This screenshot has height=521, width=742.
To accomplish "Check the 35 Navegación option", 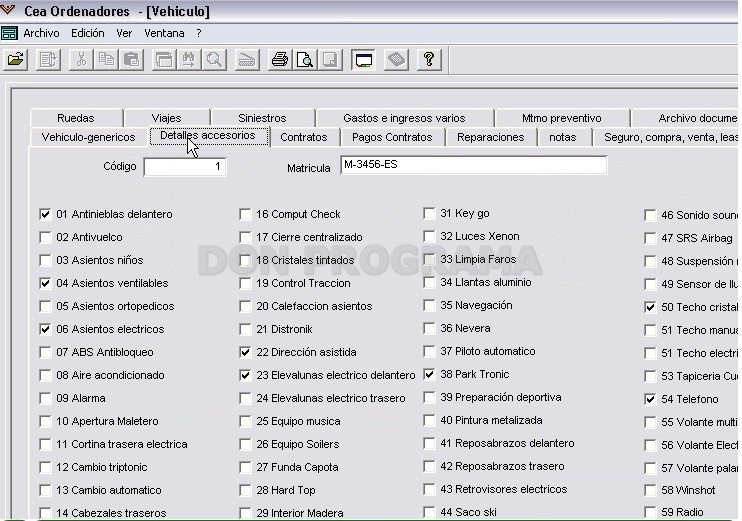I will point(429,306).
